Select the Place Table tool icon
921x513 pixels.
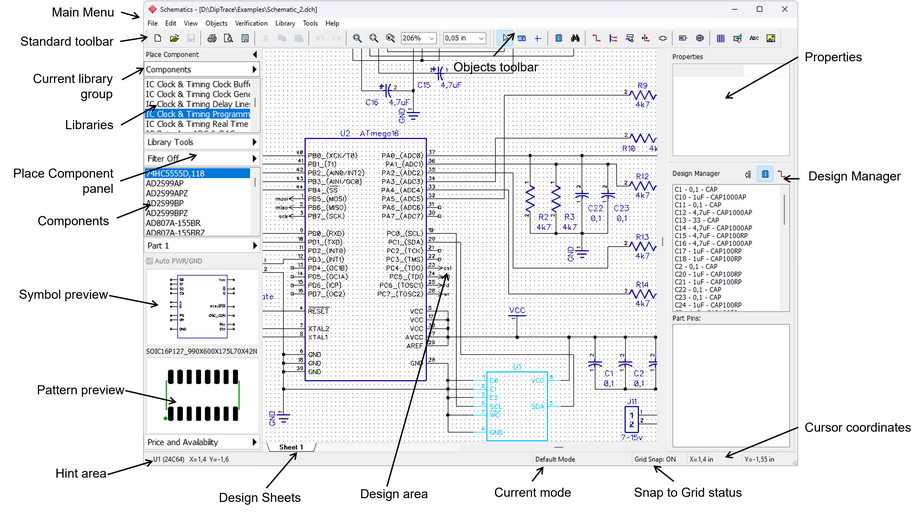click(721, 38)
